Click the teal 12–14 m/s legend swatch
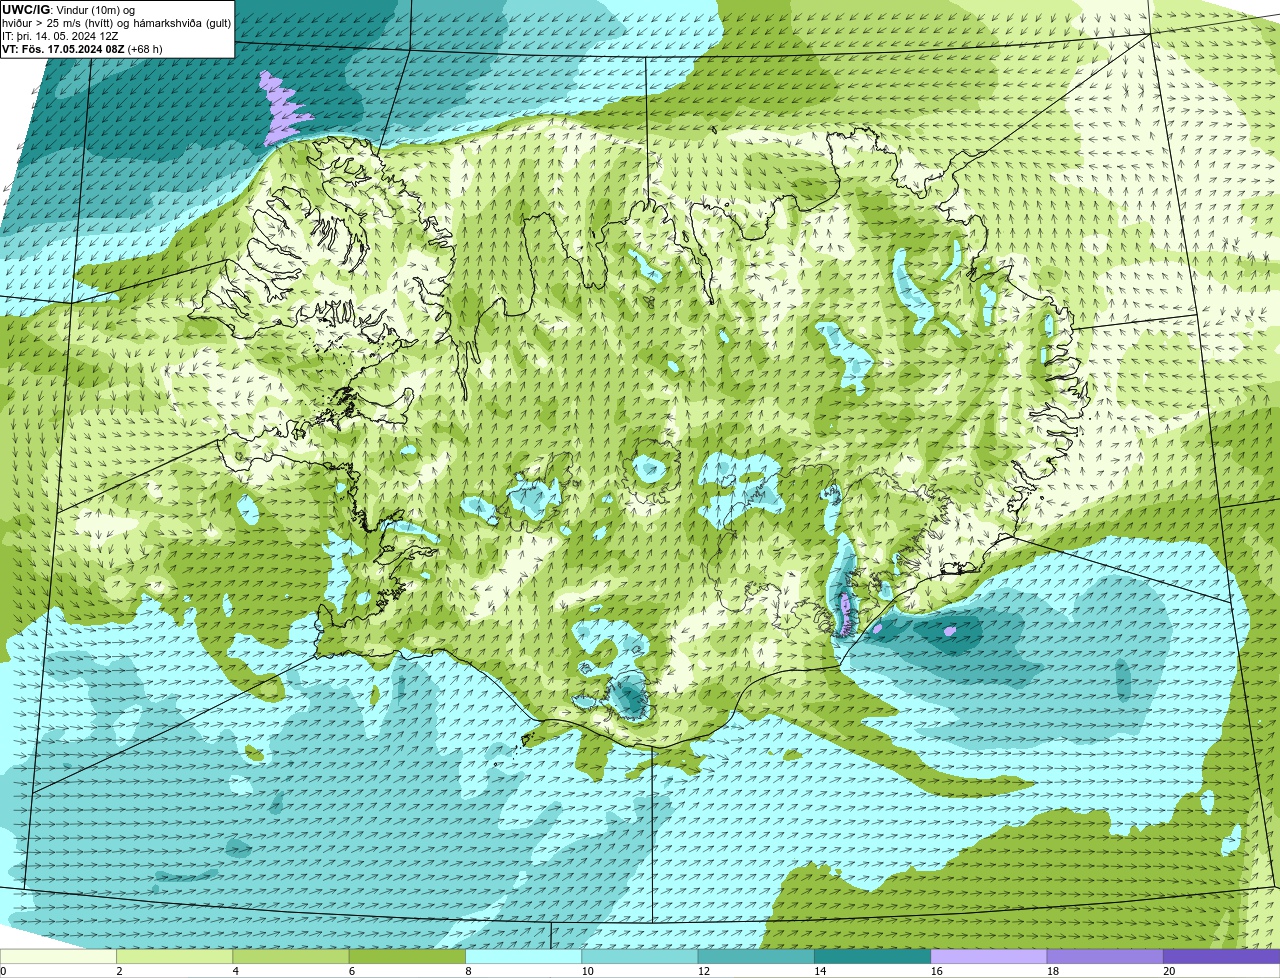This screenshot has width=1280, height=978. click(x=756, y=957)
